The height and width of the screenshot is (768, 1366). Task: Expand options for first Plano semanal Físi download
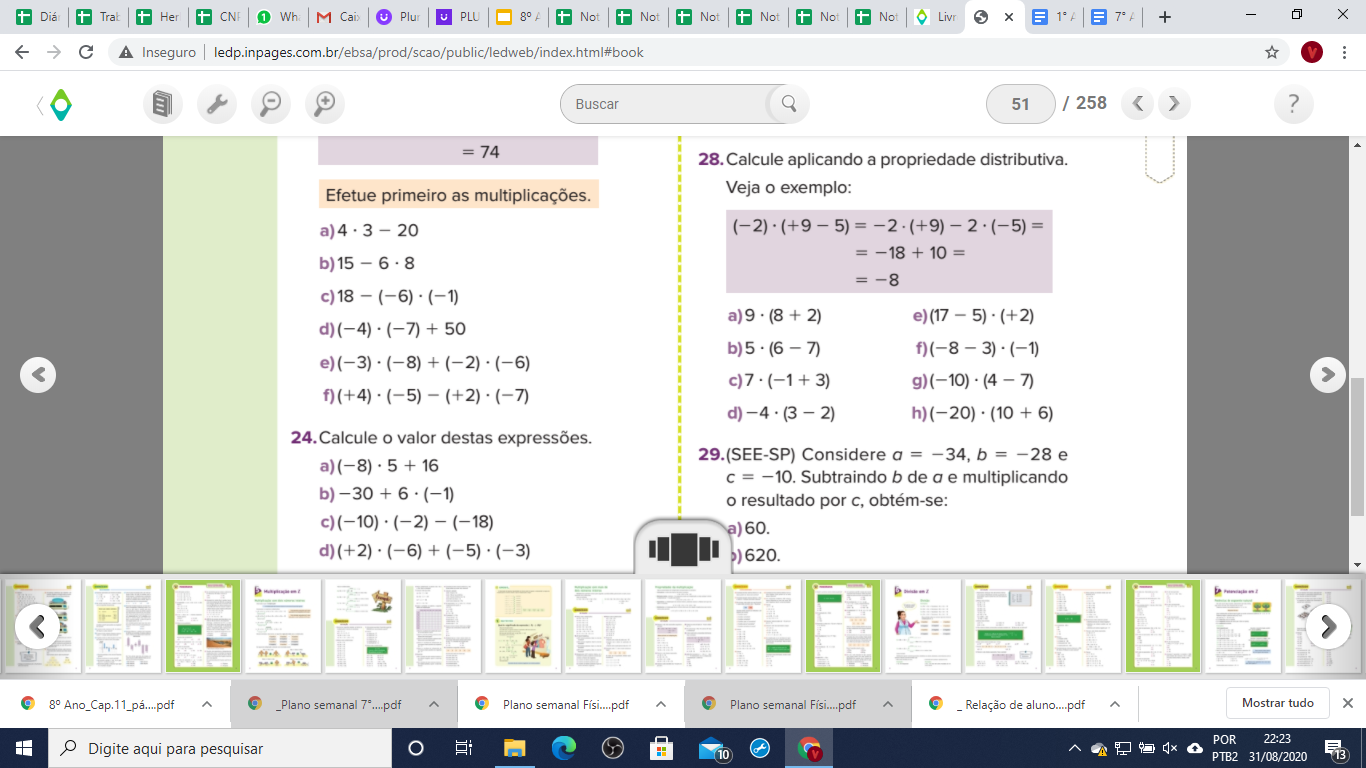(661, 704)
